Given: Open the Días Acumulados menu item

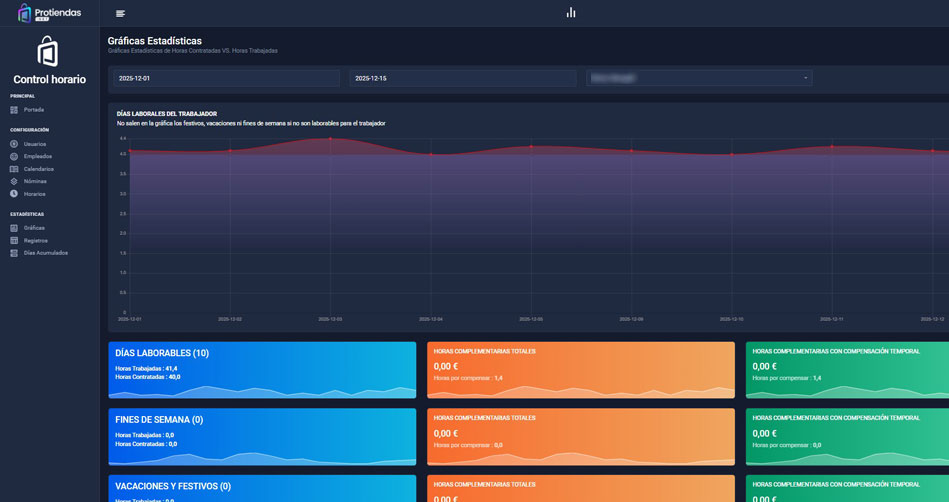Looking at the screenshot, I should [45, 253].
